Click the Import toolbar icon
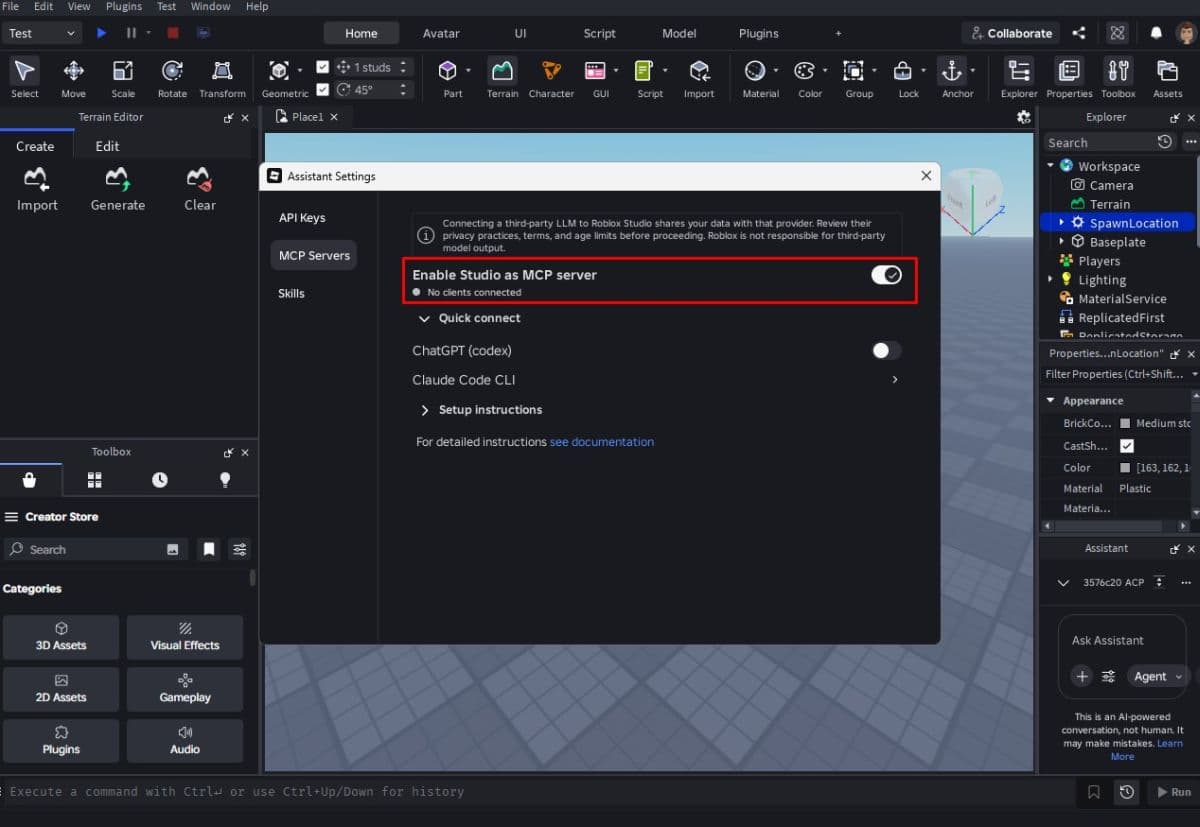The image size is (1200, 827). pyautogui.click(x=699, y=78)
